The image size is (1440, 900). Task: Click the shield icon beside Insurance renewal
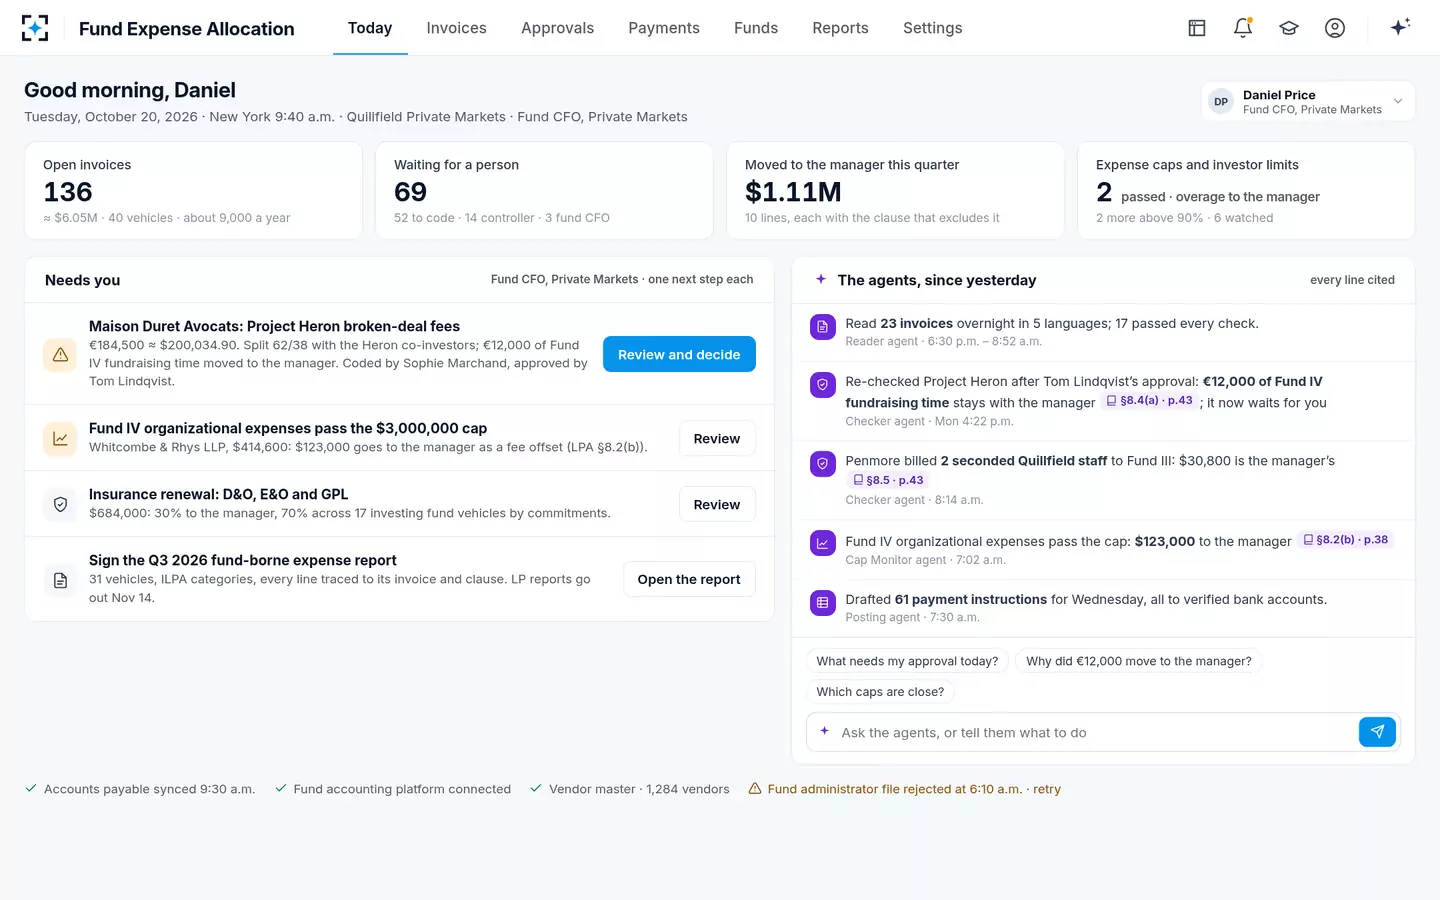tap(60, 504)
